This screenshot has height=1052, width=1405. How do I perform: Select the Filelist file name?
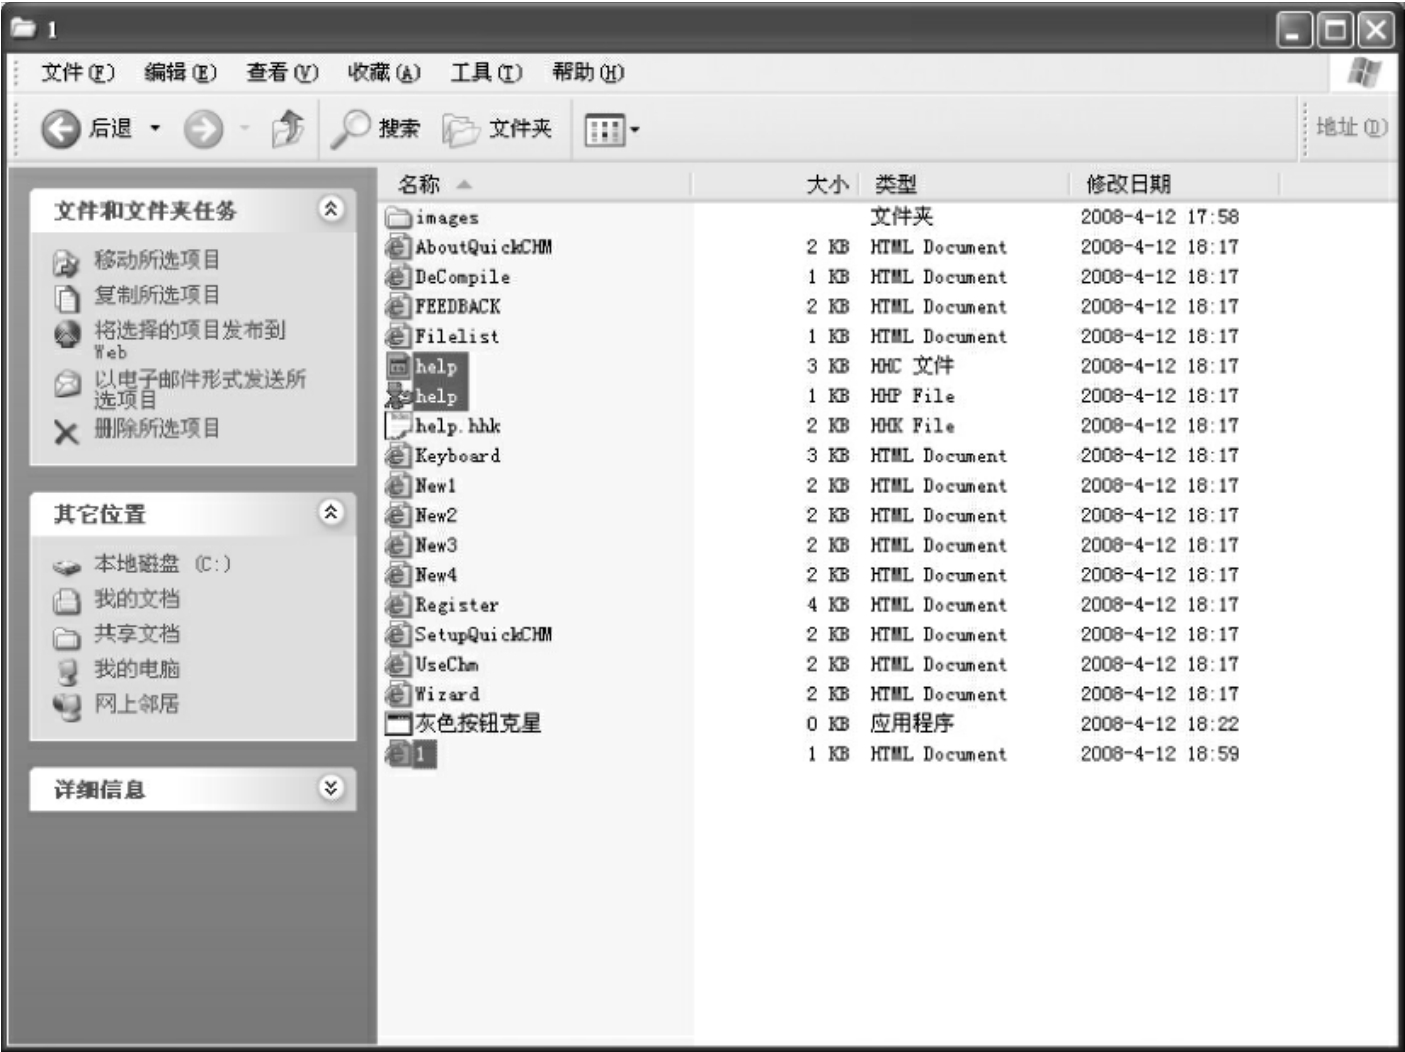[x=457, y=337]
